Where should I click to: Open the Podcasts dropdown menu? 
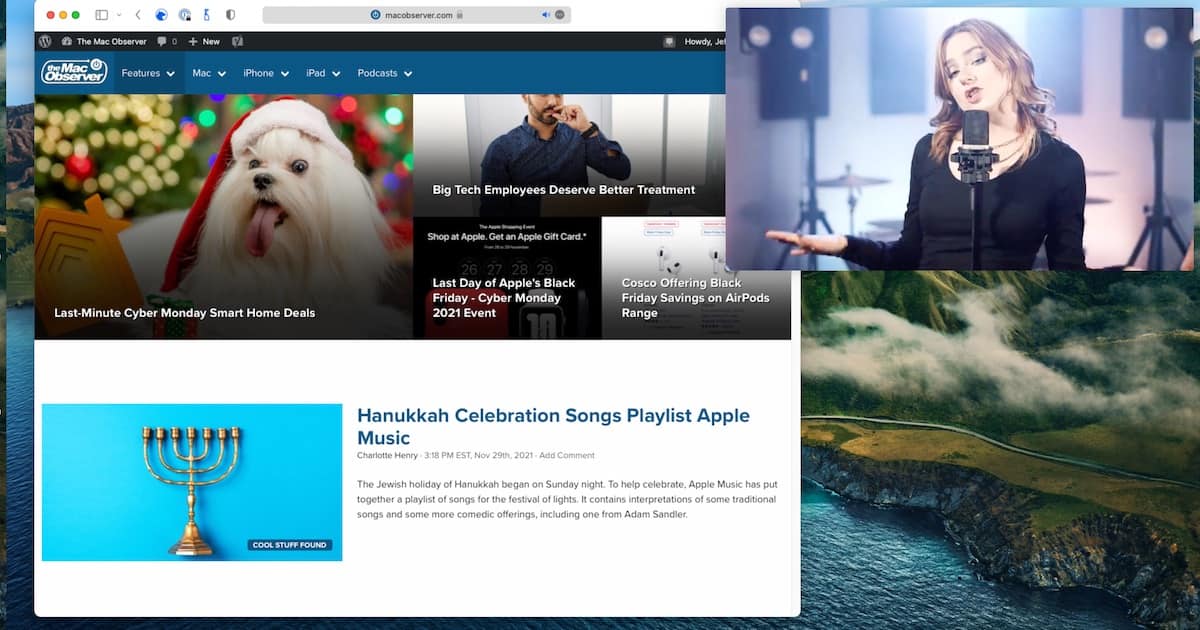[x=385, y=73]
